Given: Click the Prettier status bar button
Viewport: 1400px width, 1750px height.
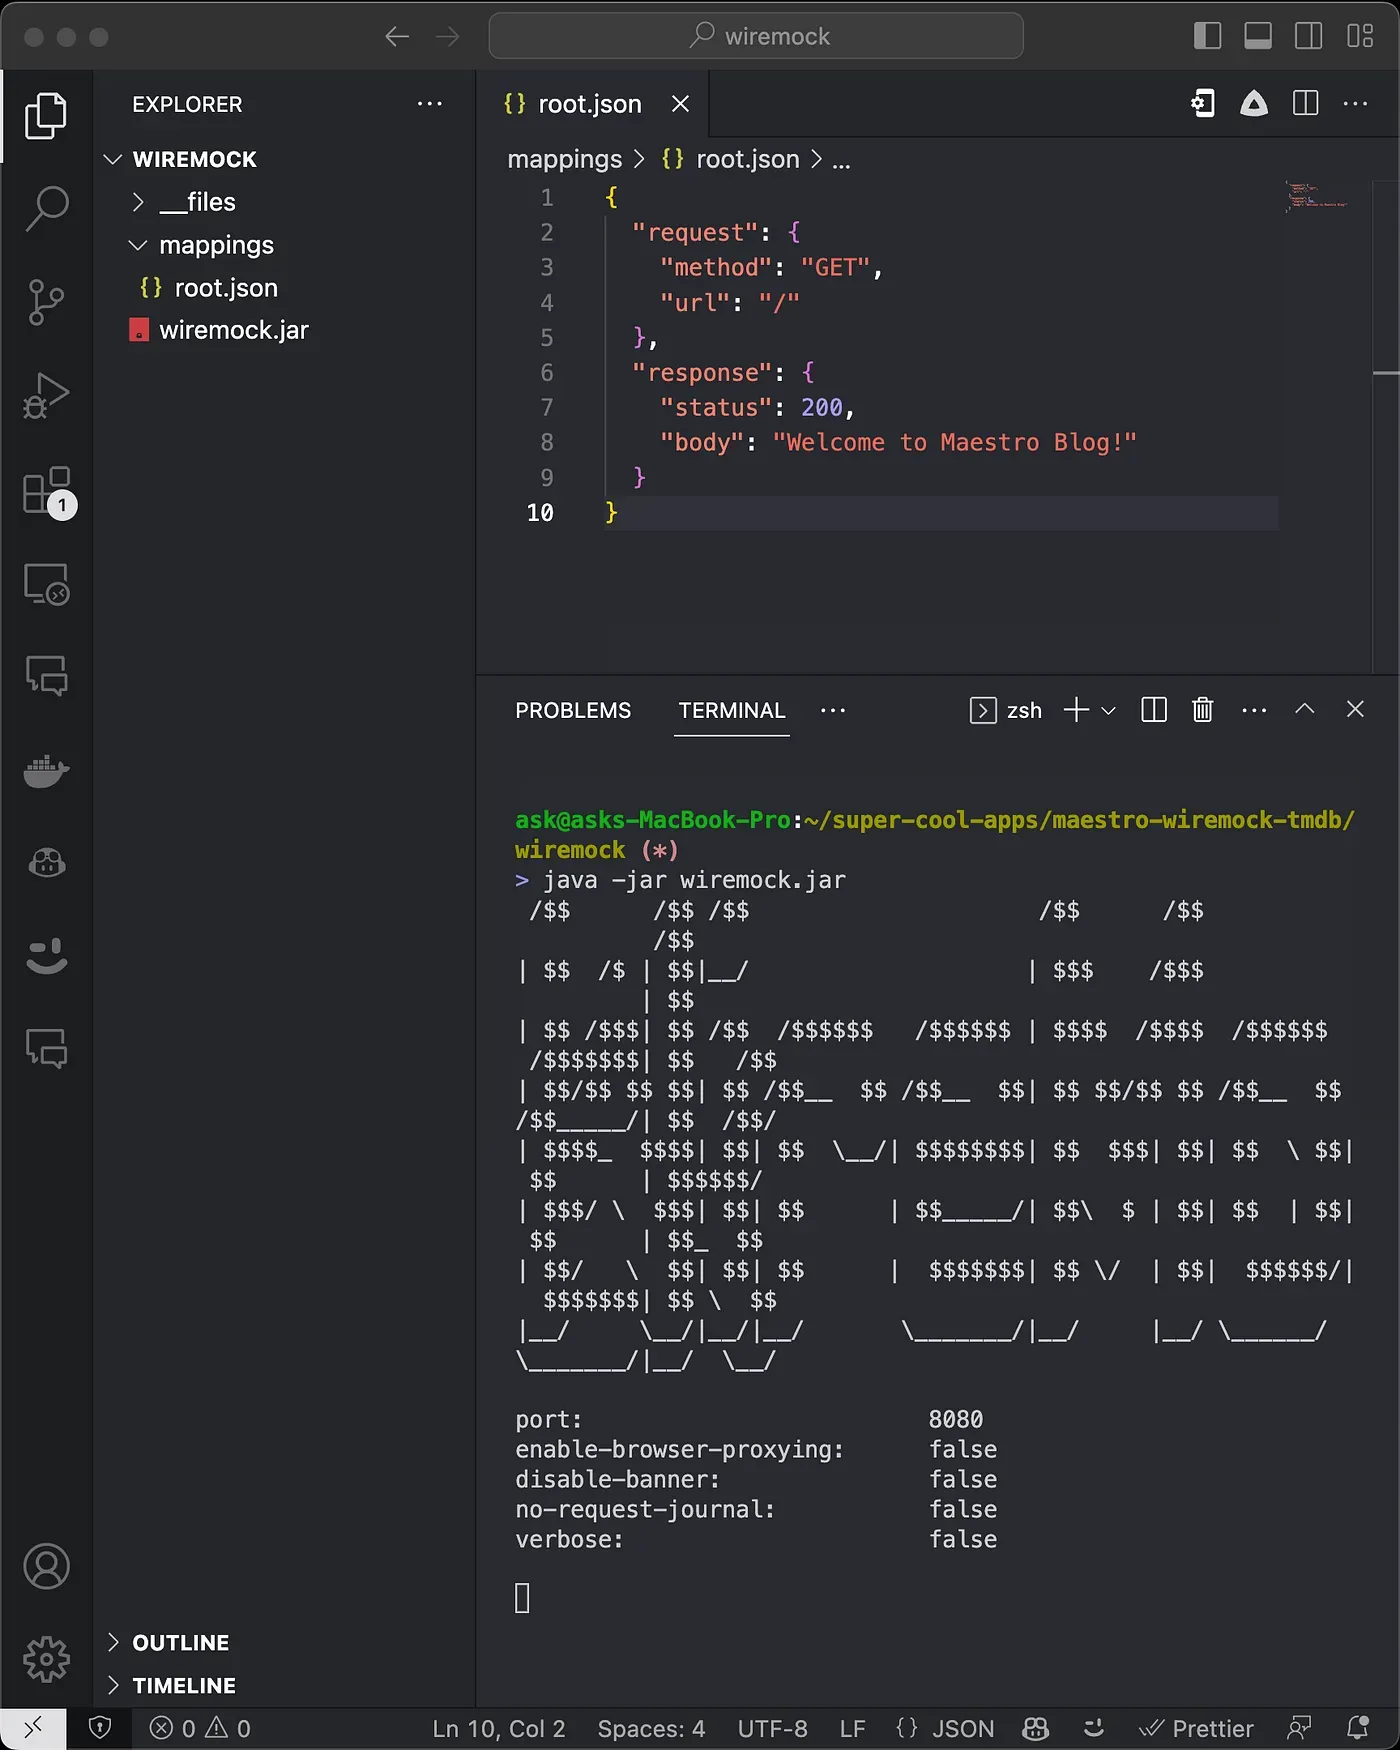Looking at the screenshot, I should tap(1197, 1728).
